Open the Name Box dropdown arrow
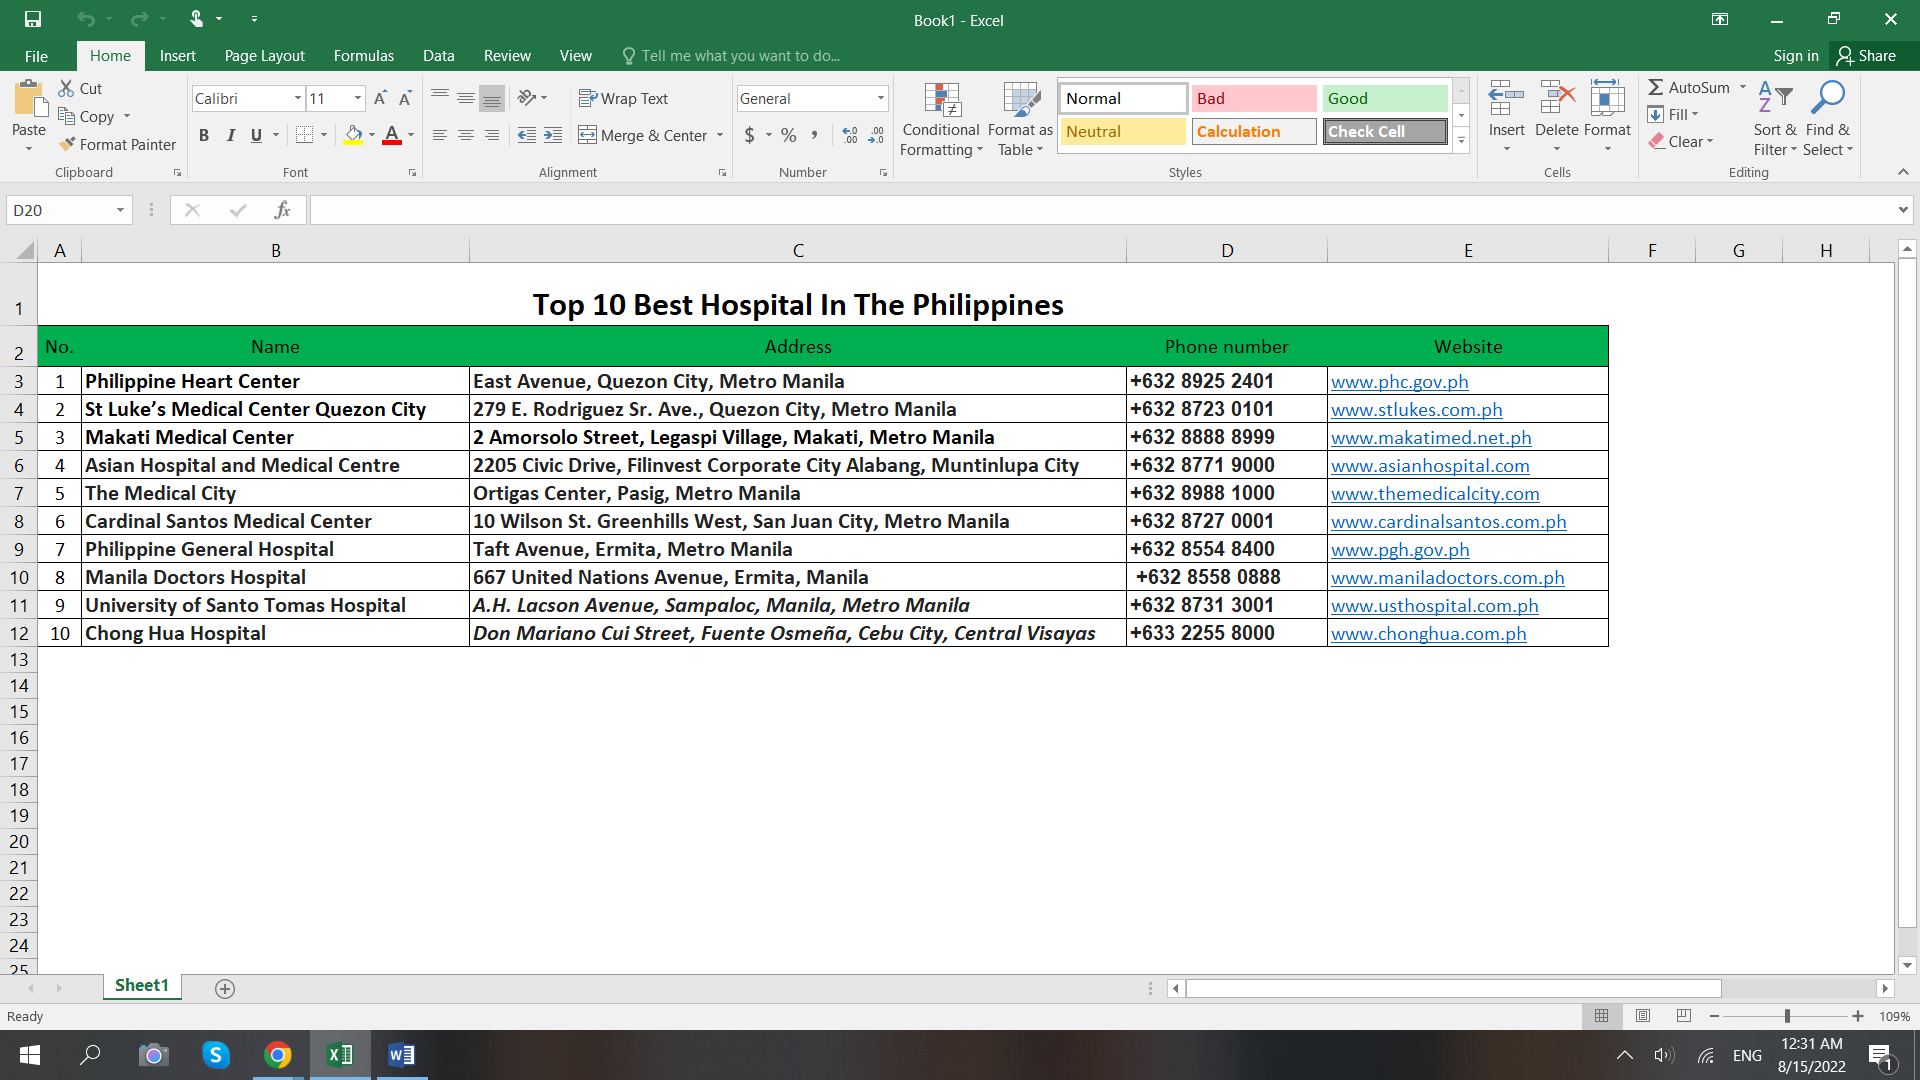The image size is (1920, 1080). coord(120,210)
